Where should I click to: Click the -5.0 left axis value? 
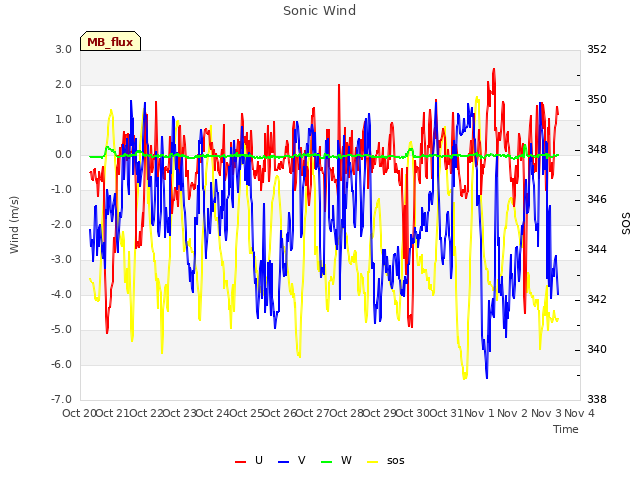click(x=62, y=329)
